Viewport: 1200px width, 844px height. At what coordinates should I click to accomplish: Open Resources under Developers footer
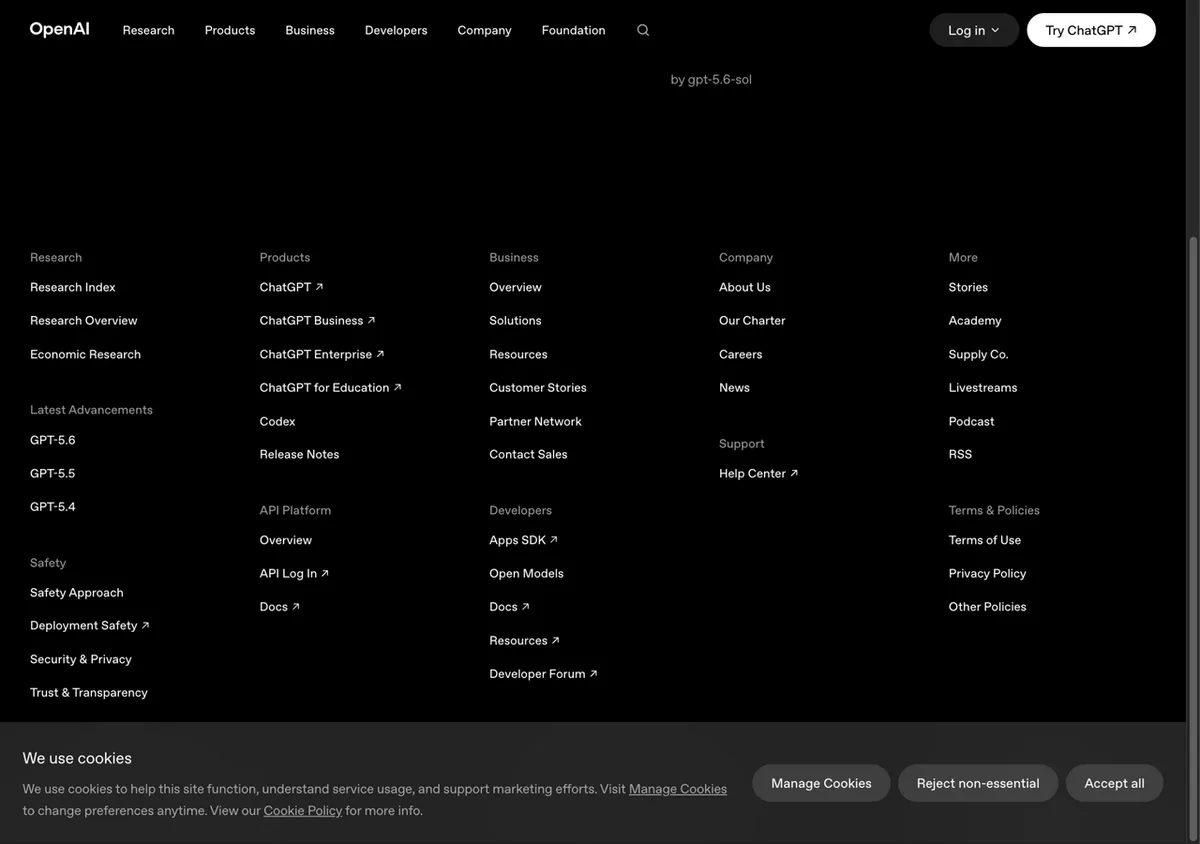coord(525,641)
